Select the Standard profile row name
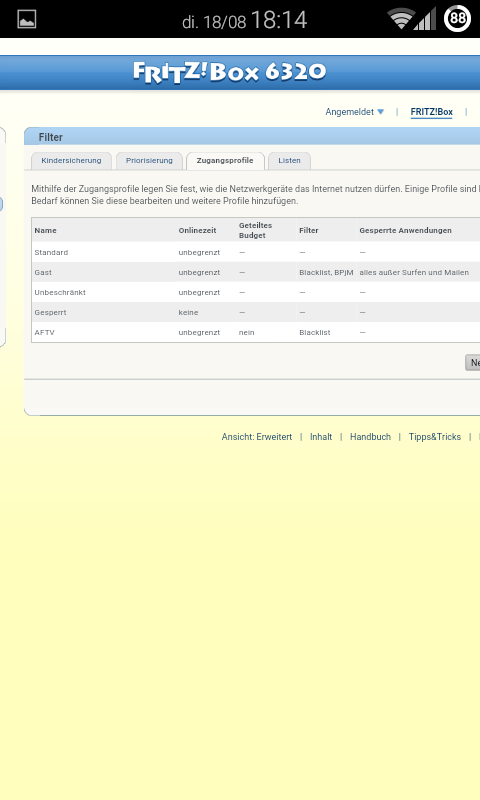This screenshot has height=800, width=480. (x=51, y=253)
